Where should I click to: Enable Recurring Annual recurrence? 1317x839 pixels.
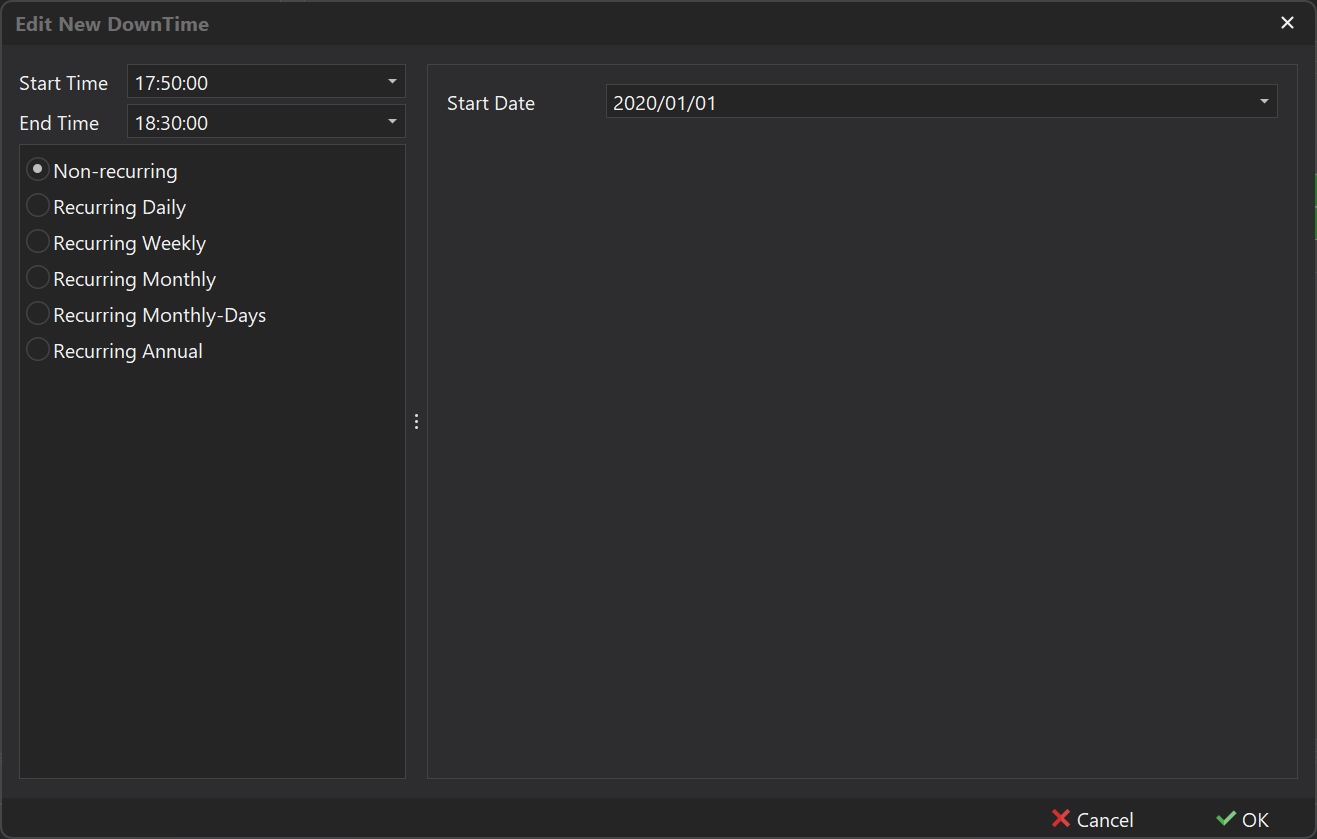[x=37, y=349]
